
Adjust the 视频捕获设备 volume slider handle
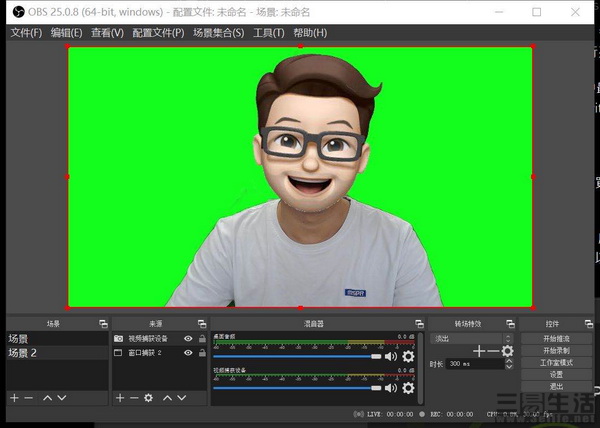tap(376, 388)
